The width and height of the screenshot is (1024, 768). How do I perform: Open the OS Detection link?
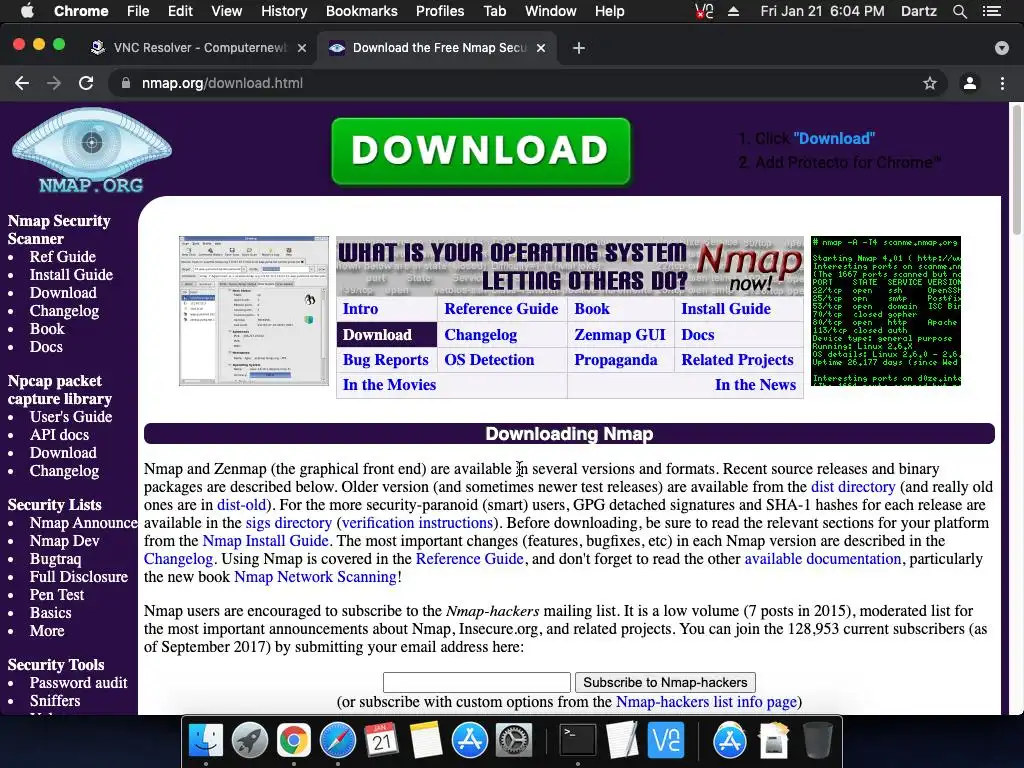tap(489, 360)
